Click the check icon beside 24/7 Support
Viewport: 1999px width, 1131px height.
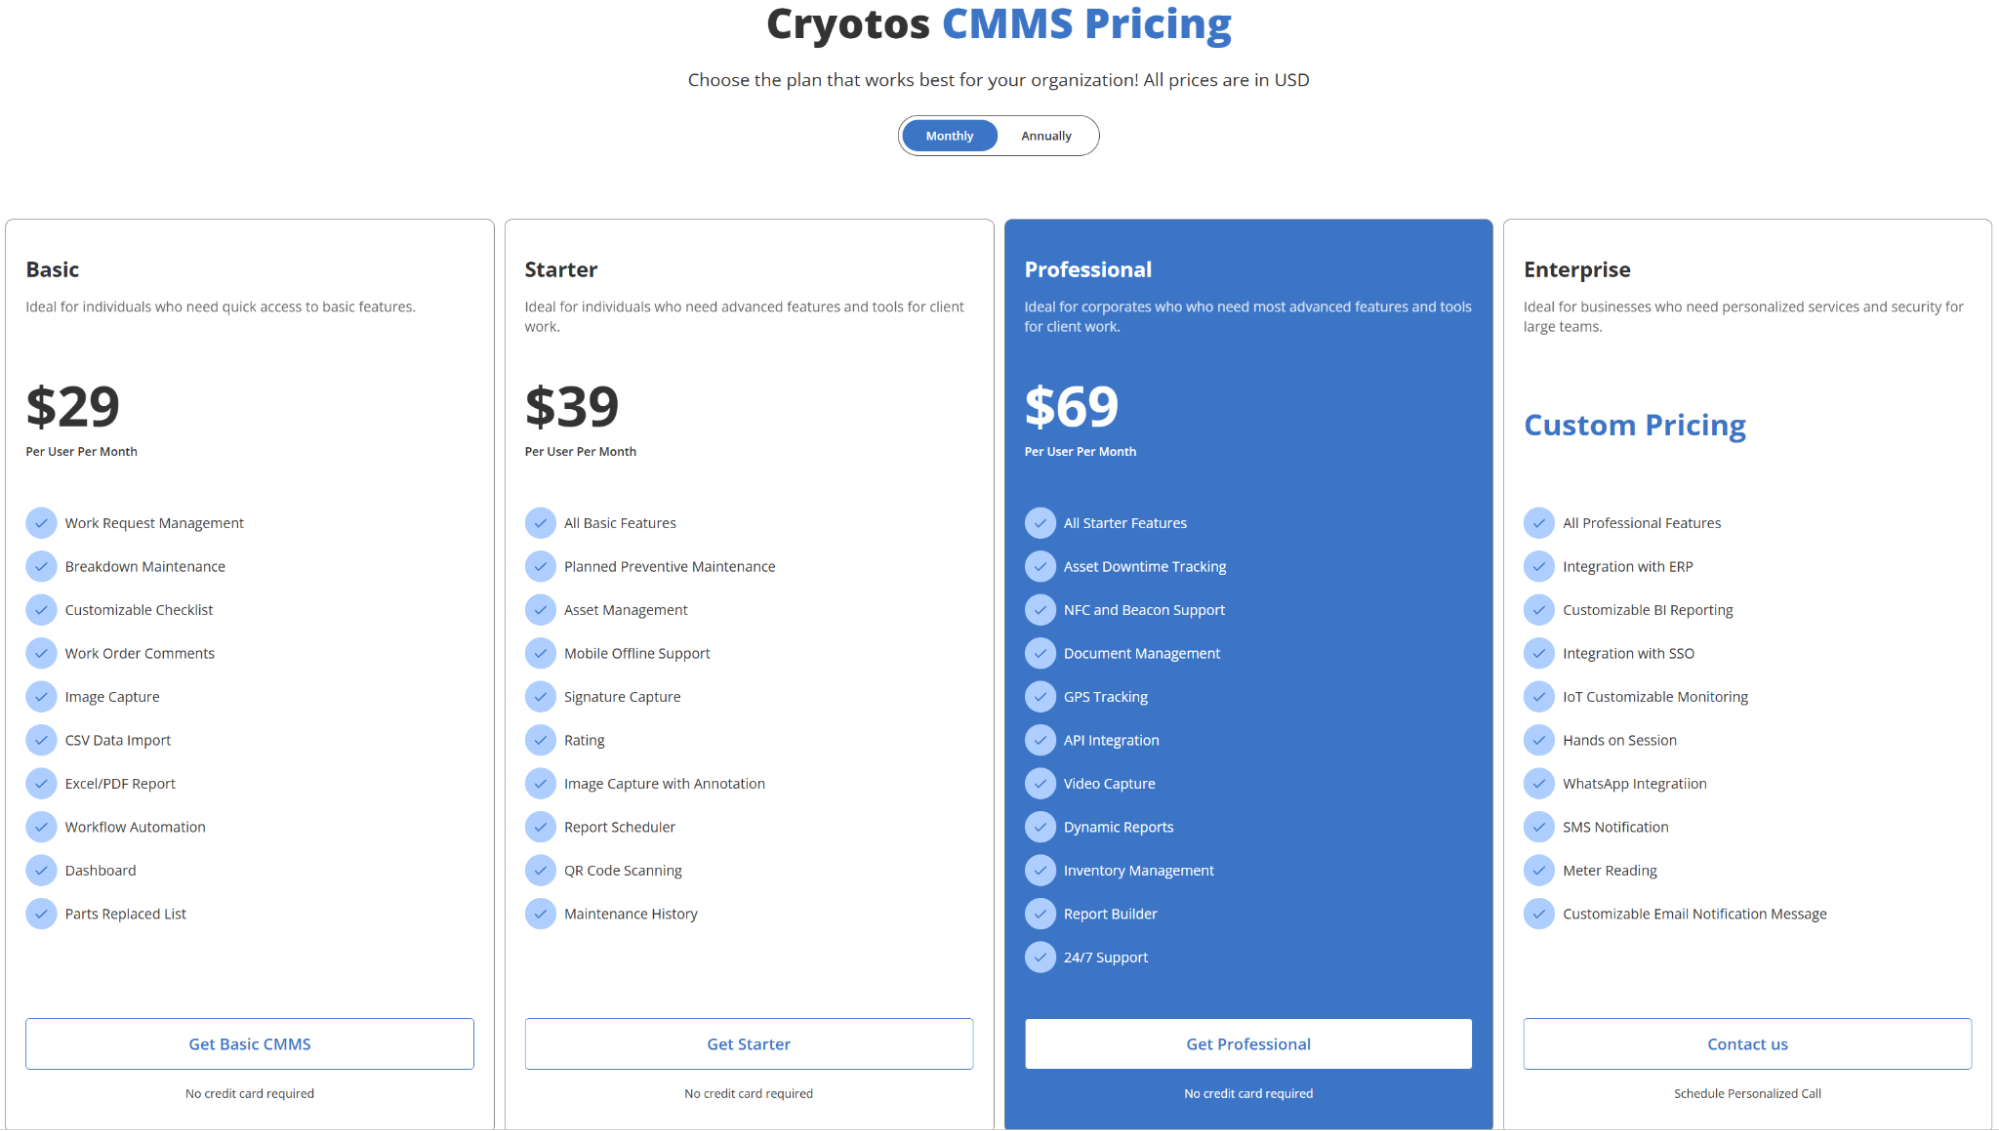coord(1040,957)
